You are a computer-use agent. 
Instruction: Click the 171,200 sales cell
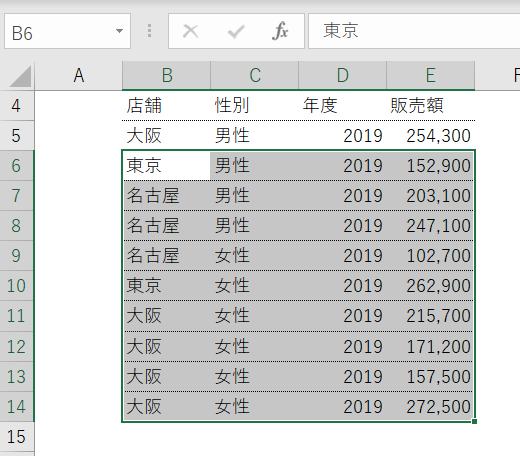click(x=431, y=347)
